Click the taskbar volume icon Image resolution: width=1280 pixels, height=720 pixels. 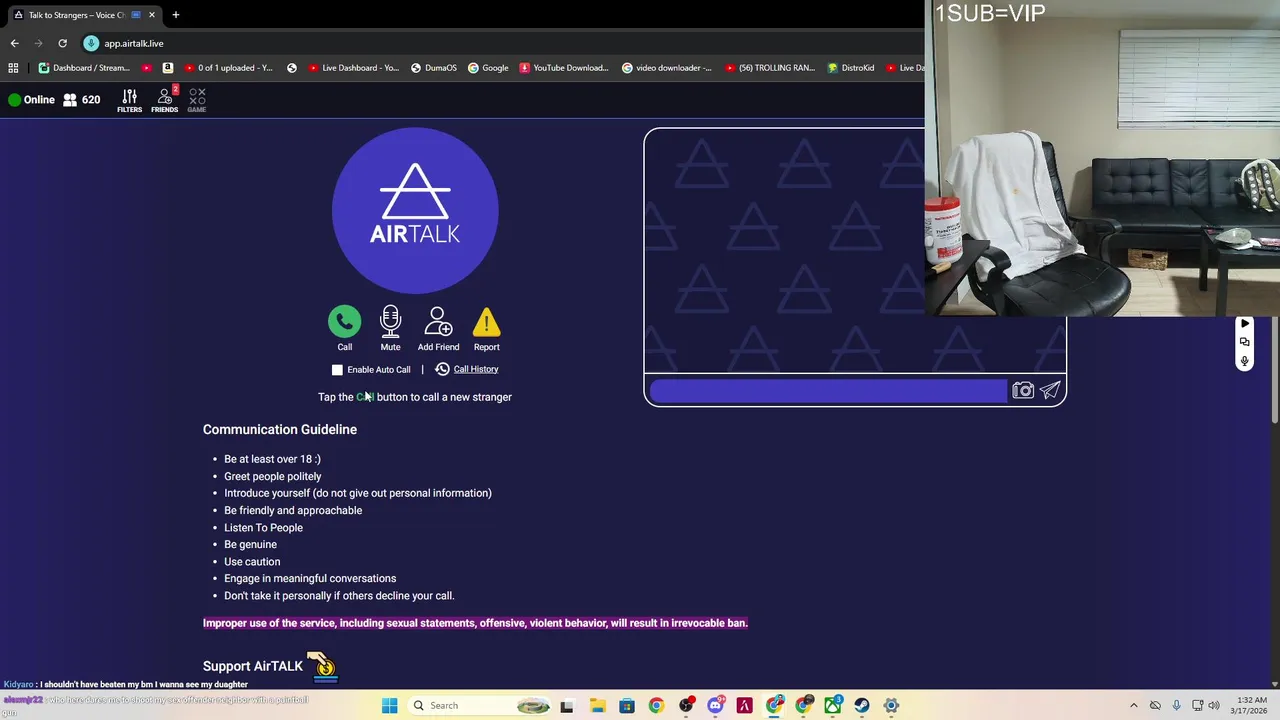(x=1214, y=705)
